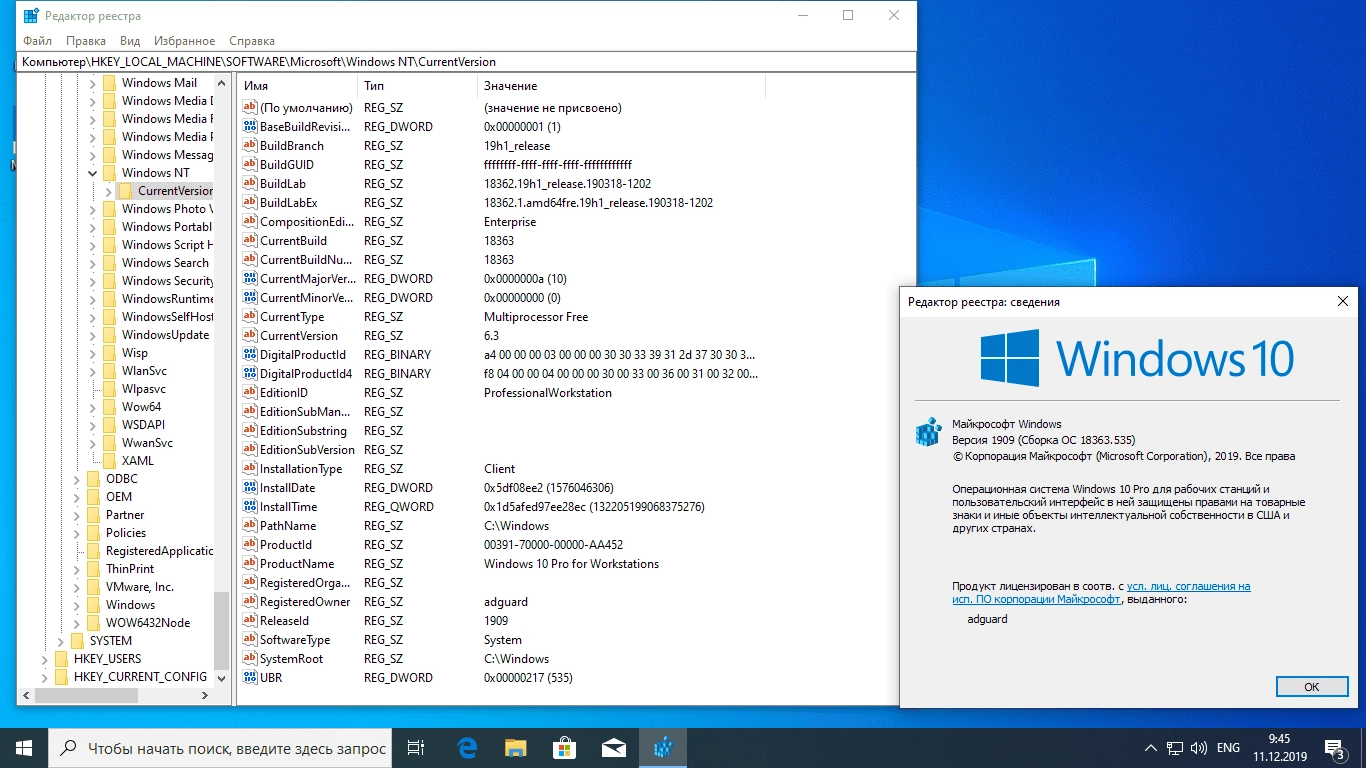Click the ODBC folder icon
The height and width of the screenshot is (768, 1366).
[93, 479]
